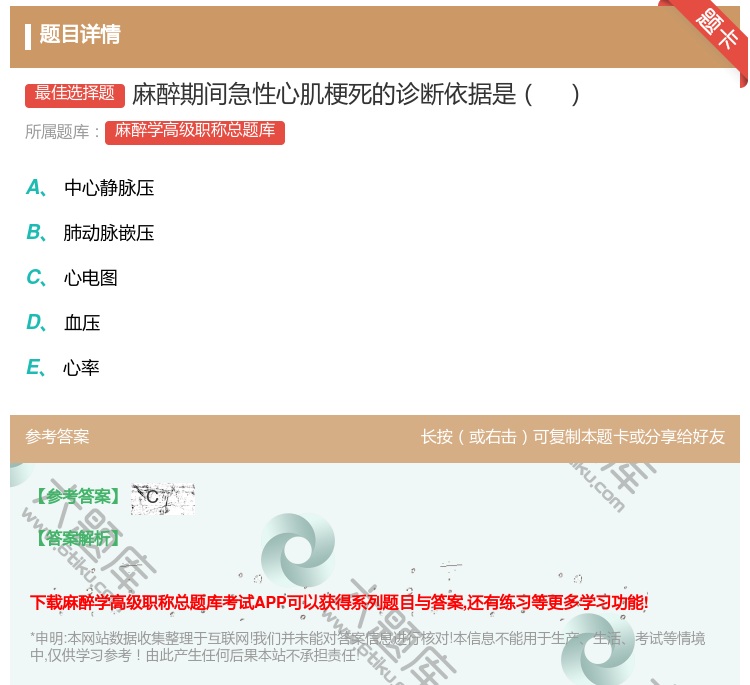Screen dimensions: 750x685
Task: Select option E 心率
Action: (x=63, y=367)
